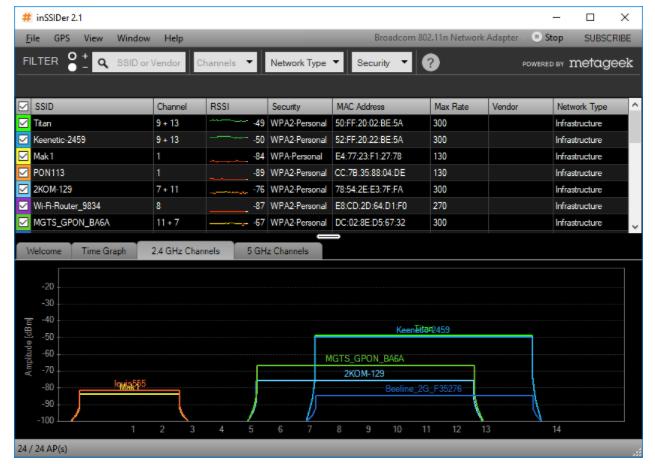Click MAC address 50:FF:20:02:BE:5A
This screenshot has width=655, height=464.
pos(369,123)
